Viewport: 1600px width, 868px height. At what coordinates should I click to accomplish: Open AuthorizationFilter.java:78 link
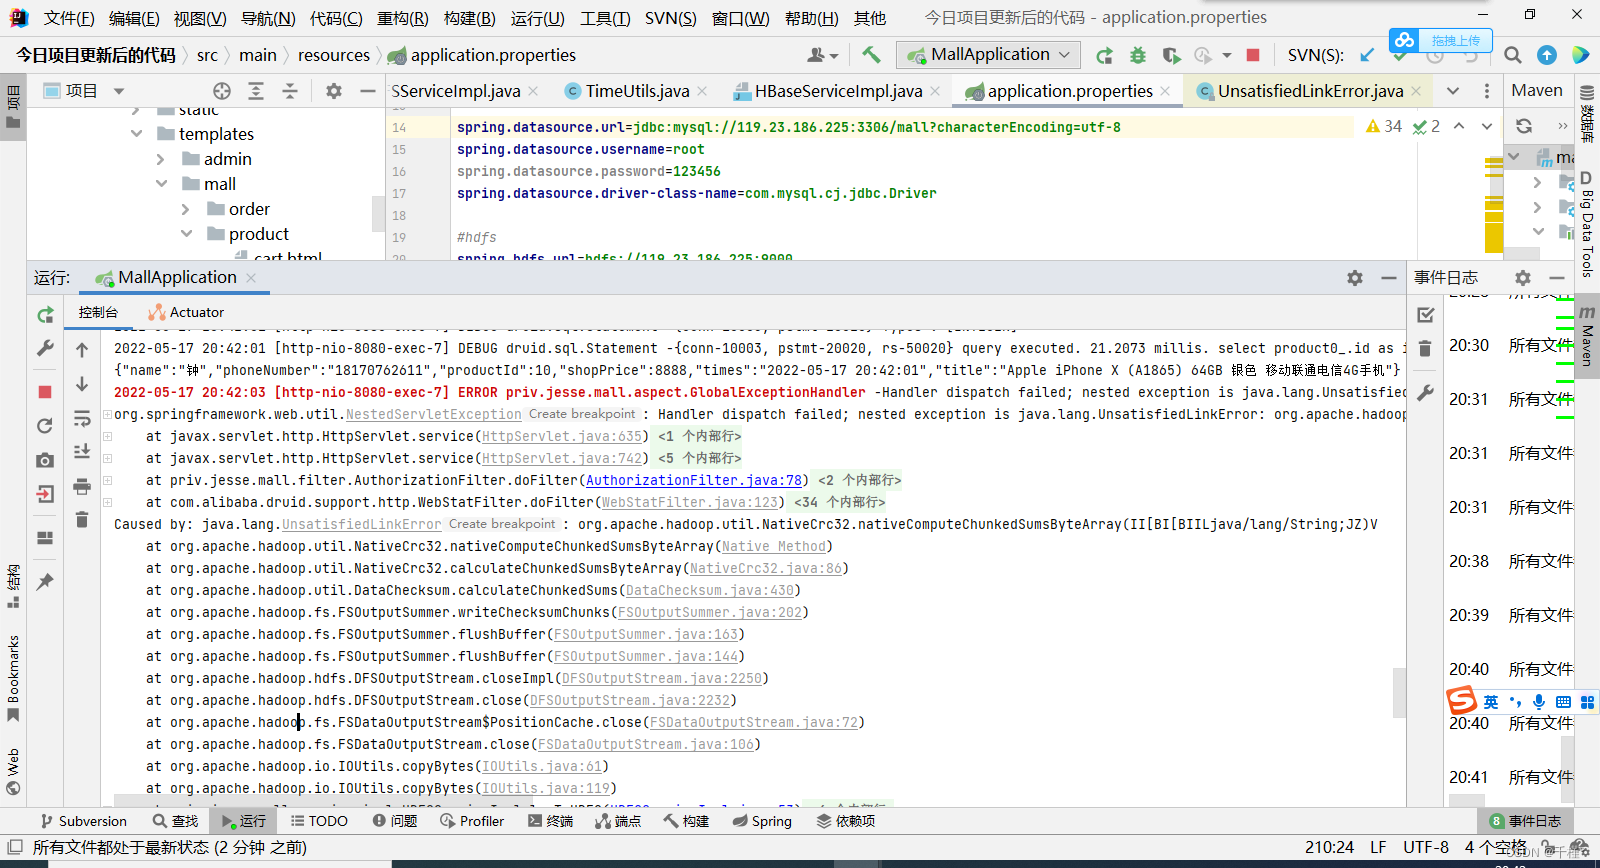(x=694, y=481)
